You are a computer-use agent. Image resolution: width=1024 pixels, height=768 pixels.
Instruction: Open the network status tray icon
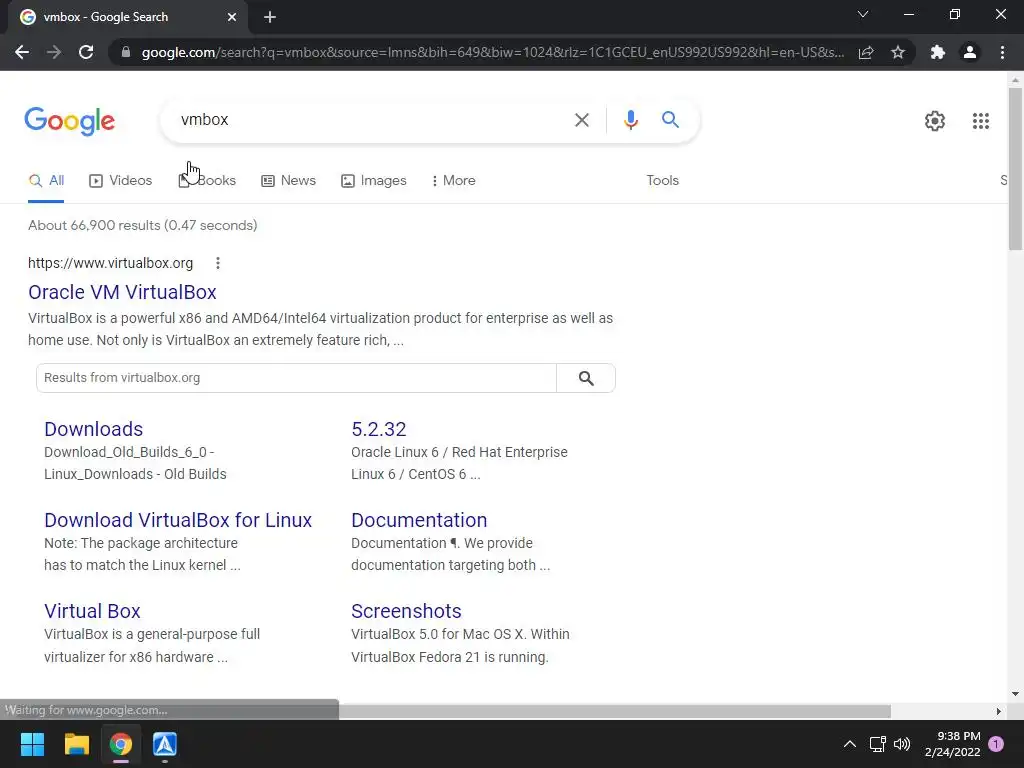pos(877,744)
